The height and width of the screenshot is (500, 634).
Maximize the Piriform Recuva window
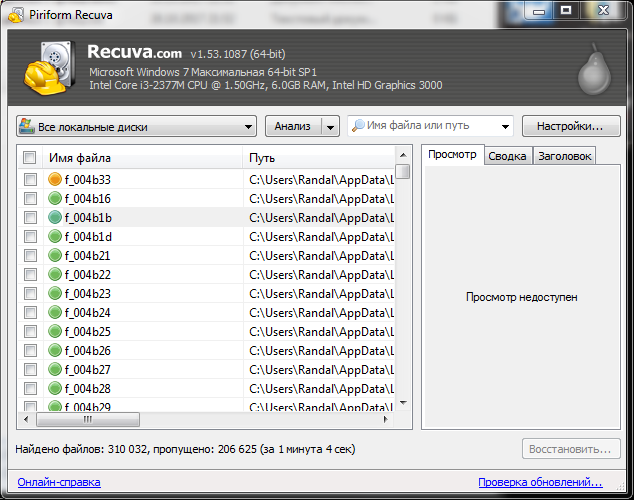point(566,11)
